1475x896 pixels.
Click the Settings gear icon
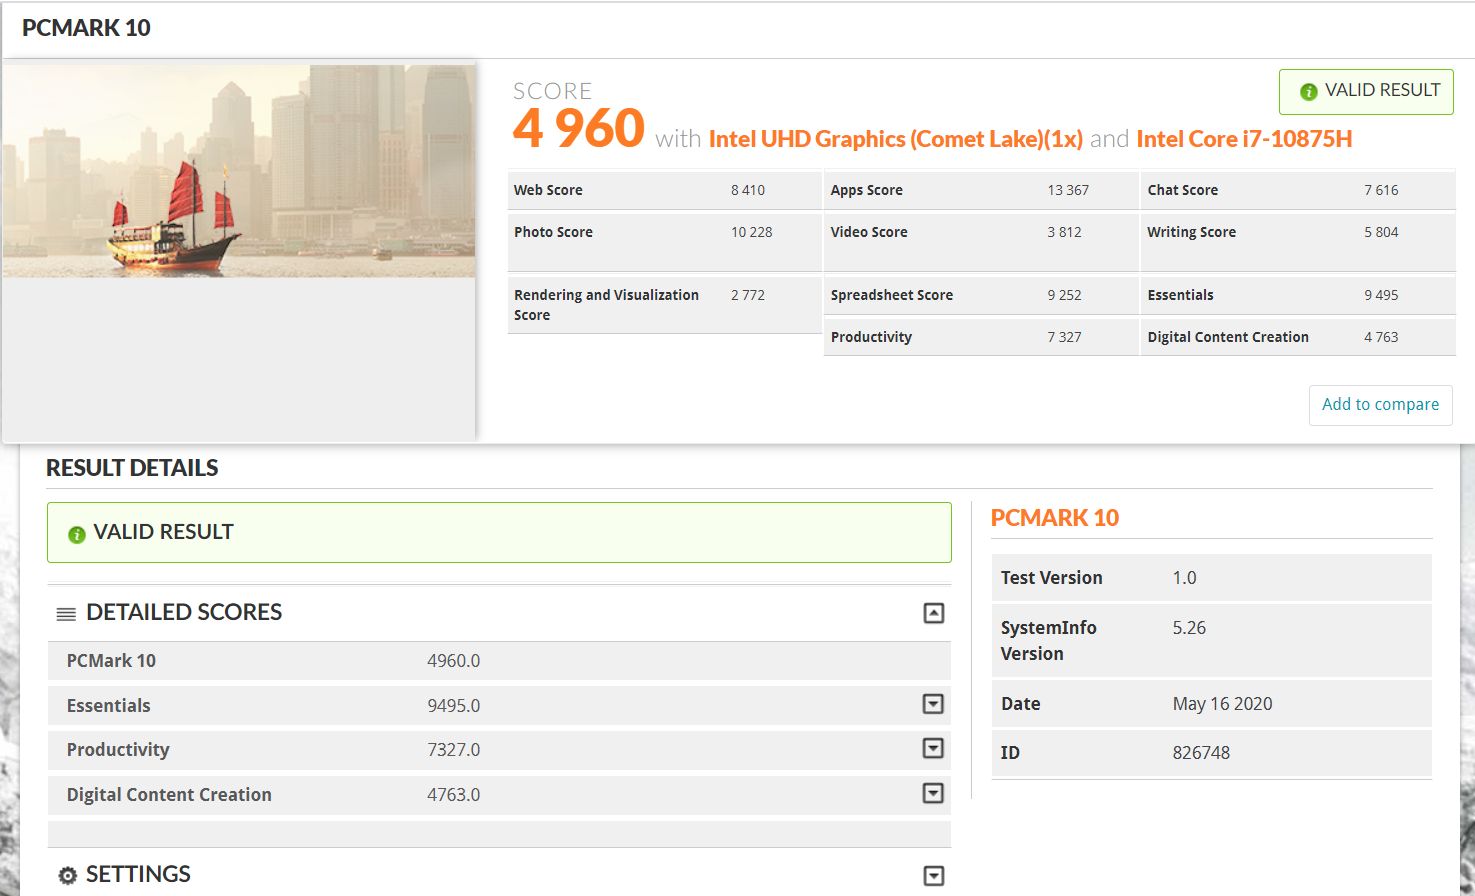(67, 876)
